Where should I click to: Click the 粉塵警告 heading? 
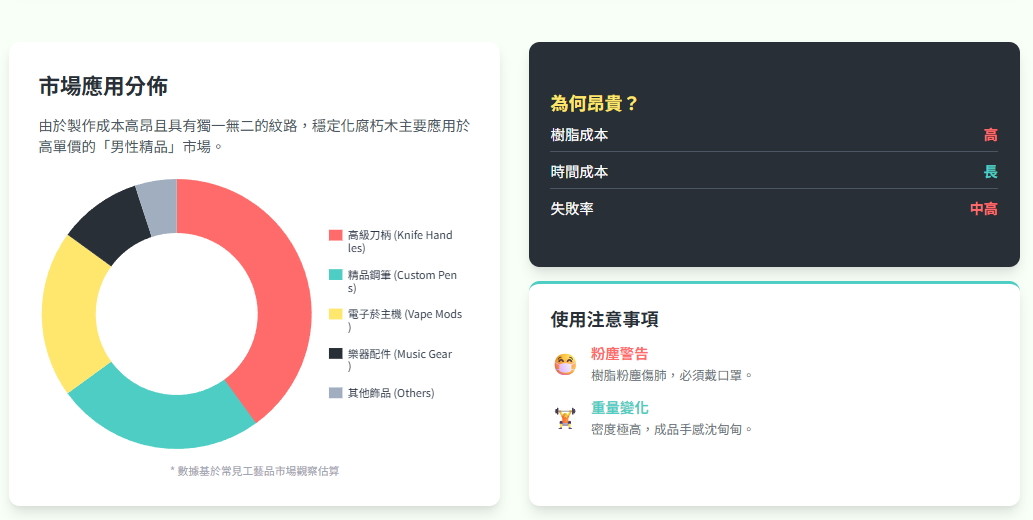click(619, 353)
